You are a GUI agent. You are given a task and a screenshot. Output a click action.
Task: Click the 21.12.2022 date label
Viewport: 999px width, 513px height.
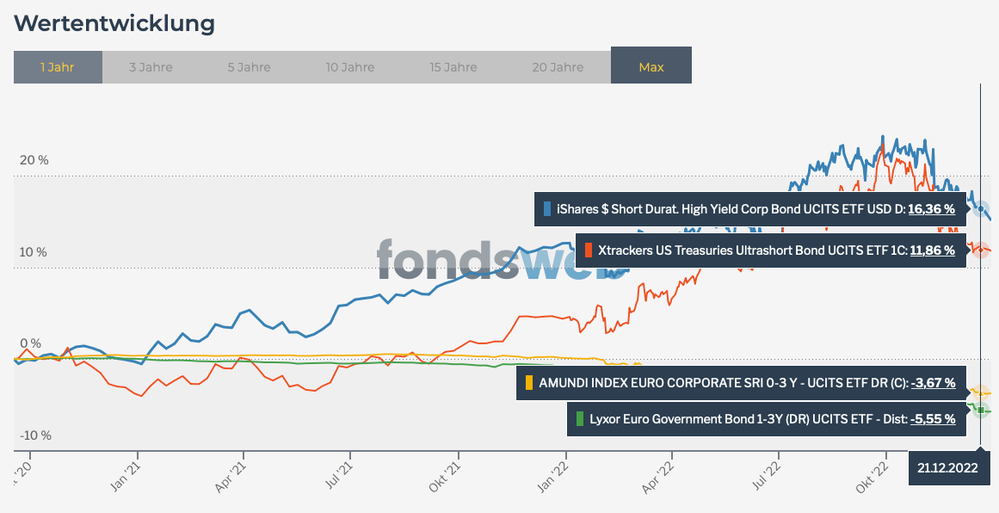(x=947, y=468)
